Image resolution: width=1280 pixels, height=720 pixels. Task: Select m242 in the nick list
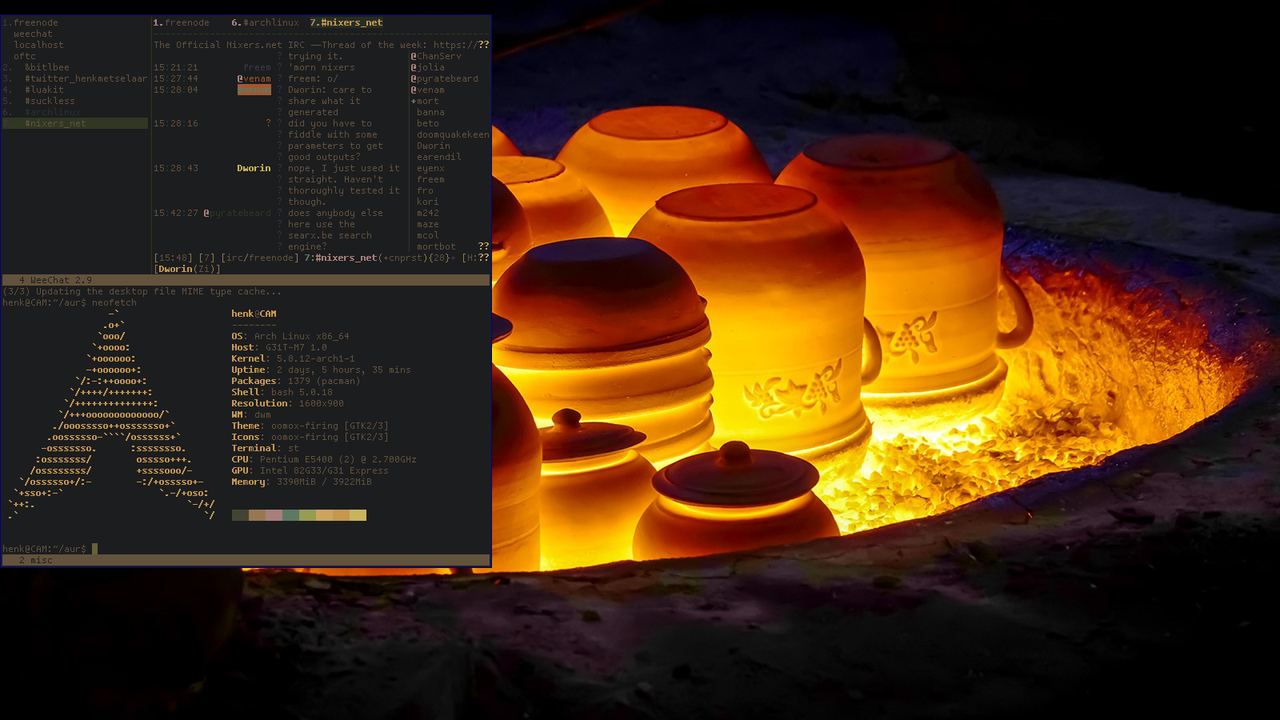[428, 213]
